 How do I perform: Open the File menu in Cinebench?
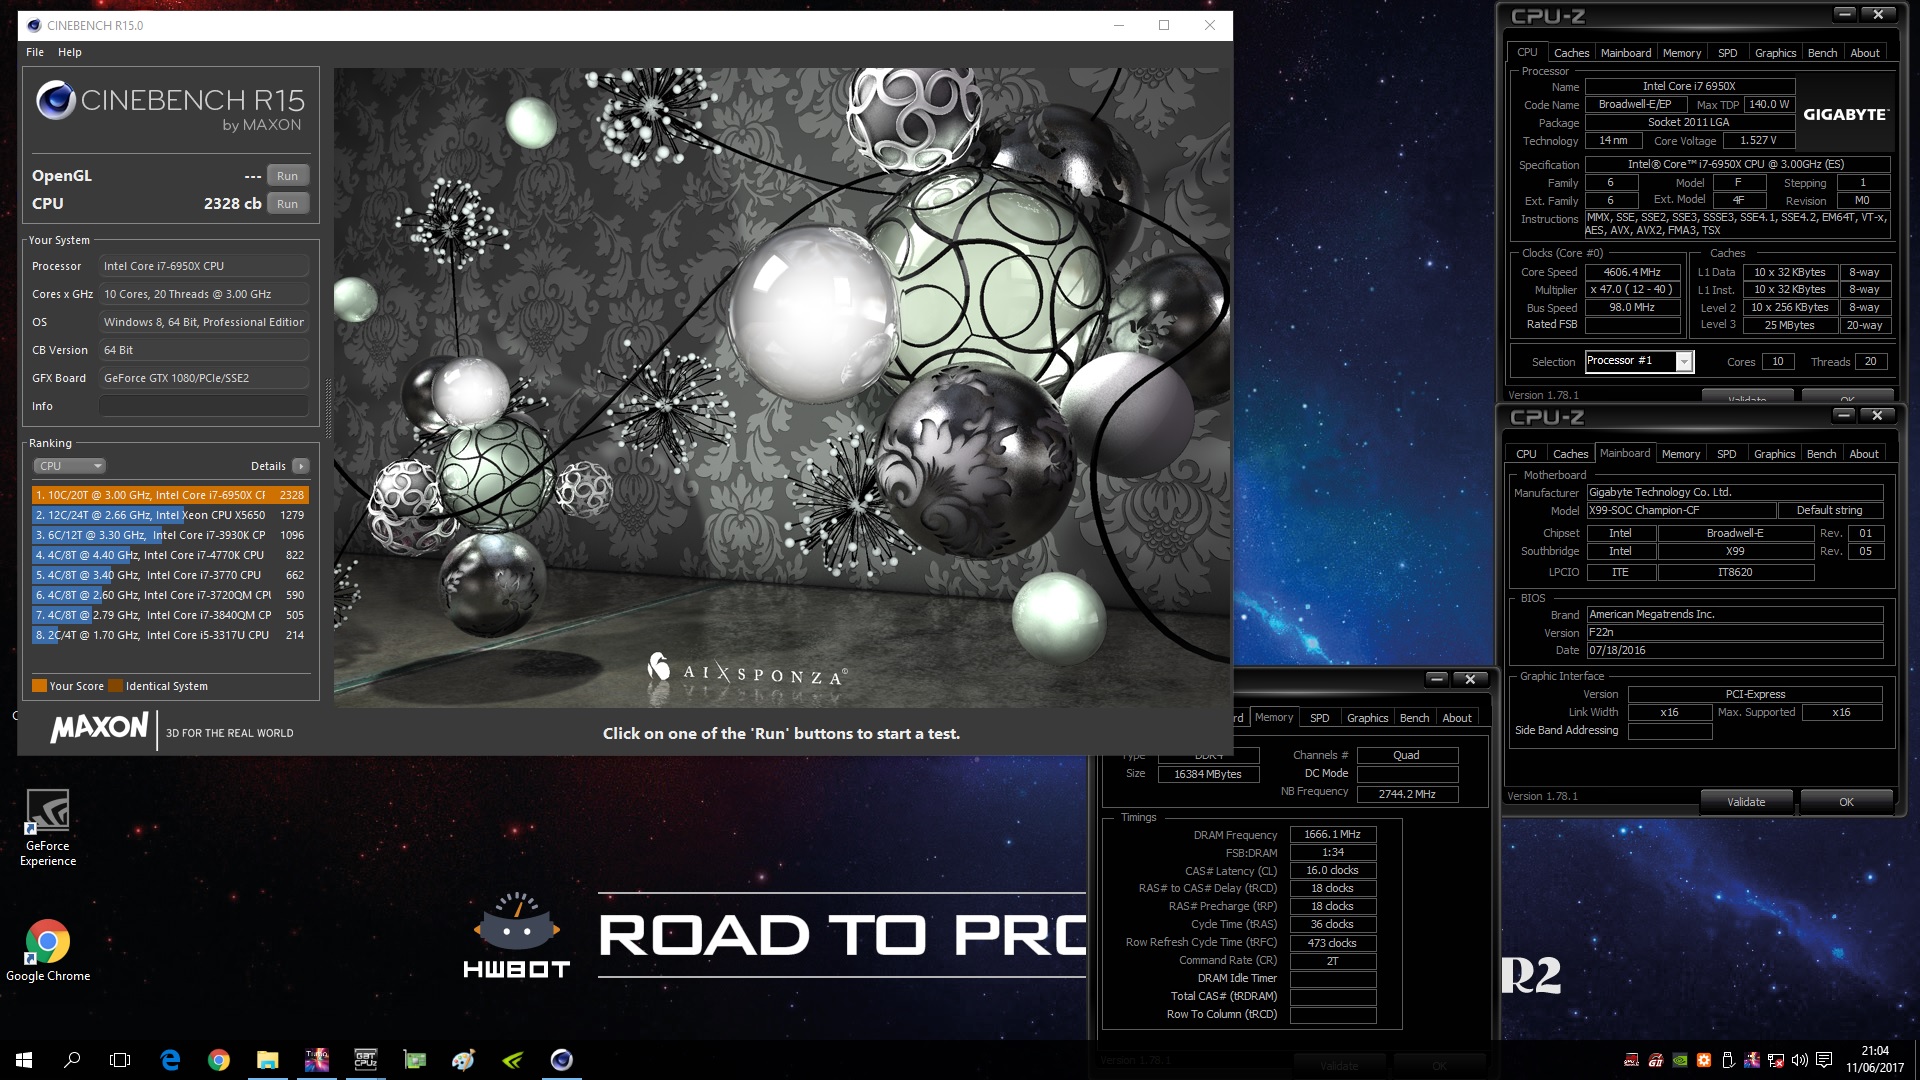tap(35, 52)
